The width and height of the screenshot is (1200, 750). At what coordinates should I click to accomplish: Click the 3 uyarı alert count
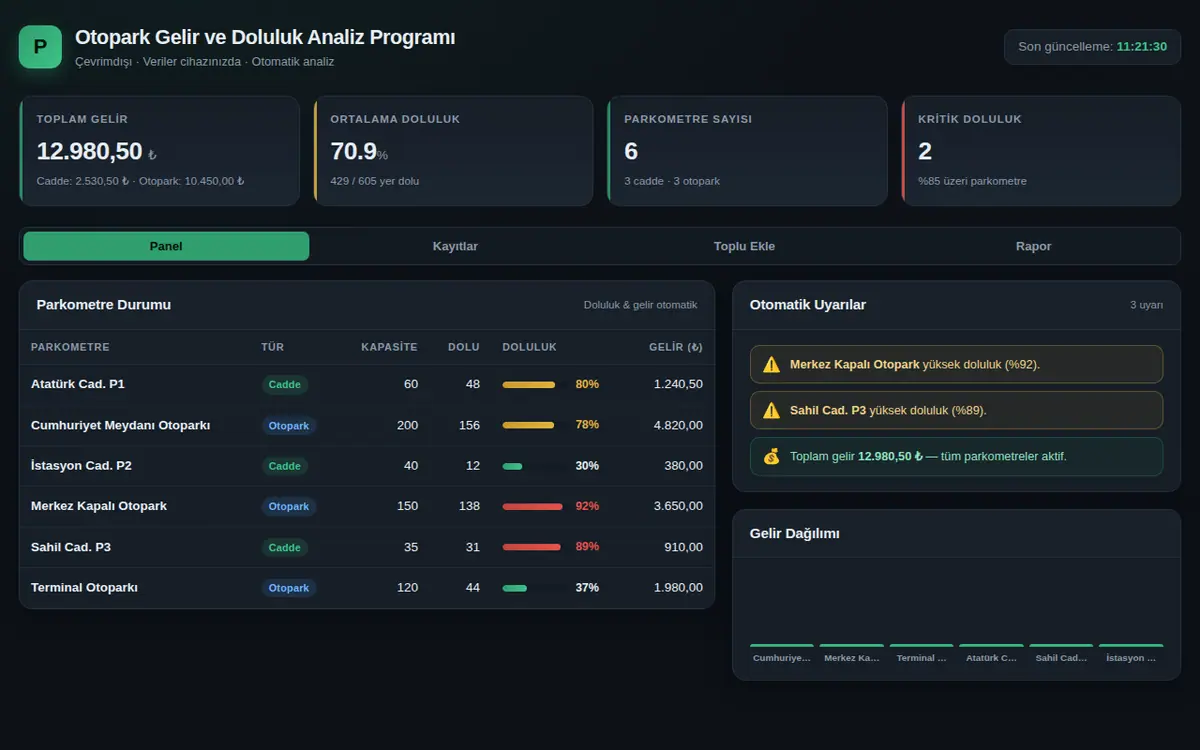pyautogui.click(x=1146, y=305)
